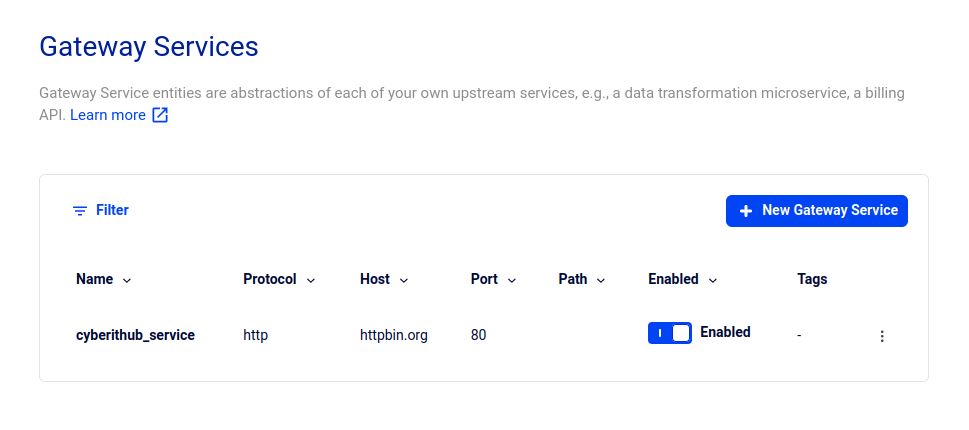Click the Port column sort chevron
The width and height of the screenshot is (969, 430).
coord(512,280)
